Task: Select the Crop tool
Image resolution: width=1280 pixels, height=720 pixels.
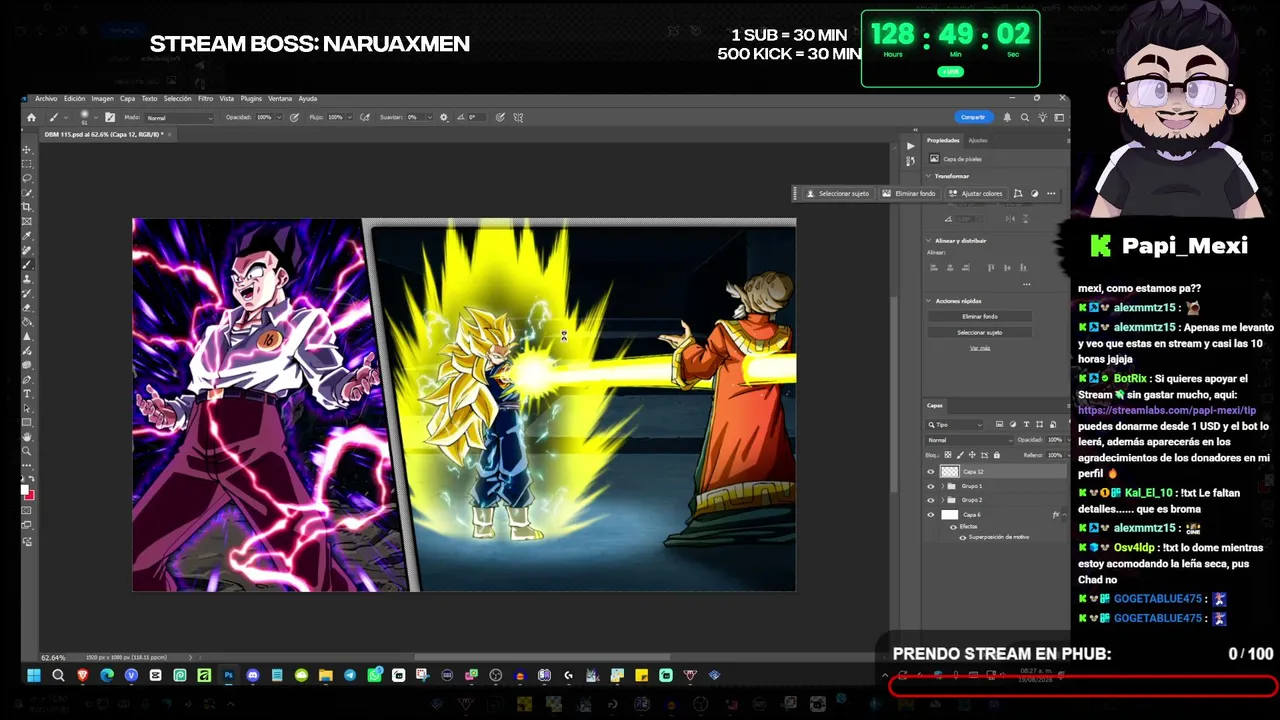Action: coord(27,207)
